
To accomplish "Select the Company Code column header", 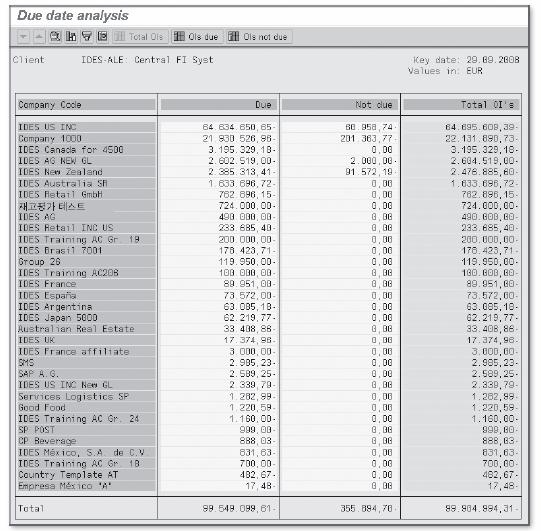I will (86, 105).
